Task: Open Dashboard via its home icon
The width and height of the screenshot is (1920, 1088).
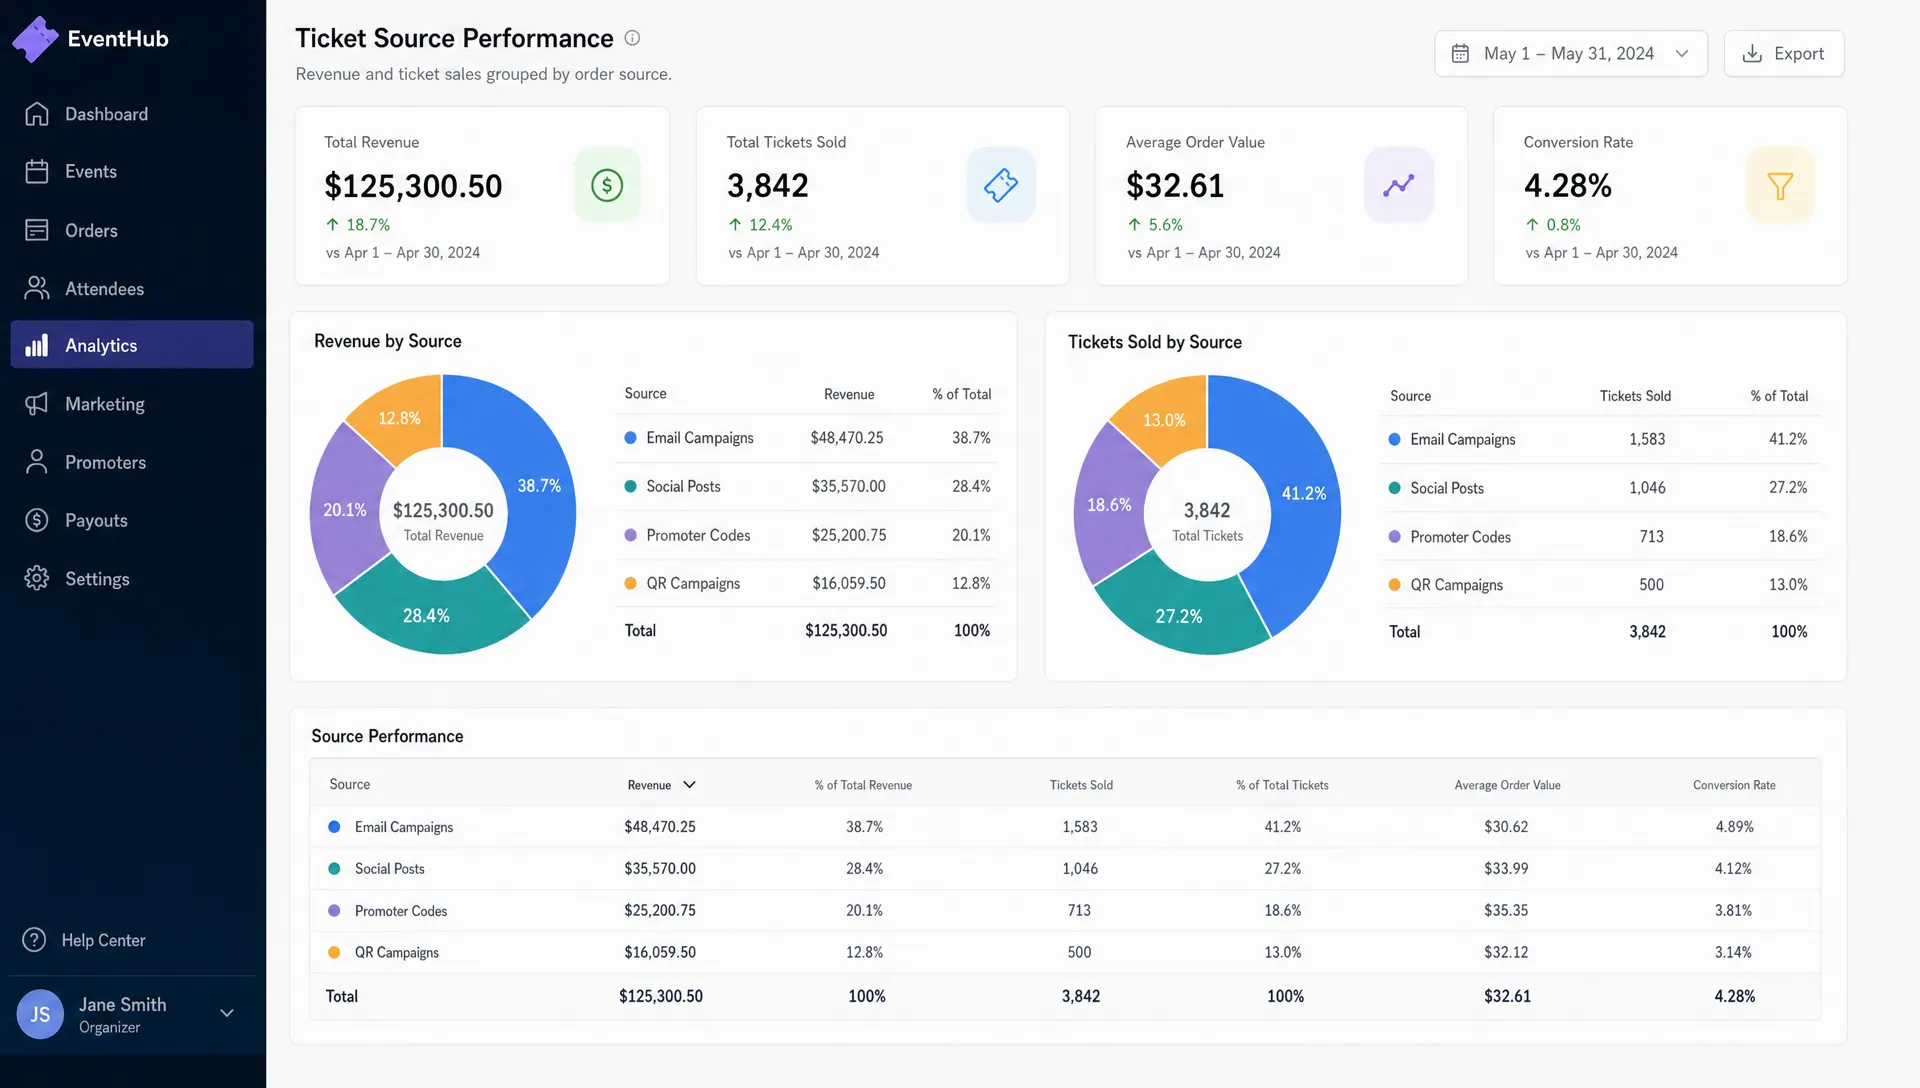Action: (x=37, y=114)
